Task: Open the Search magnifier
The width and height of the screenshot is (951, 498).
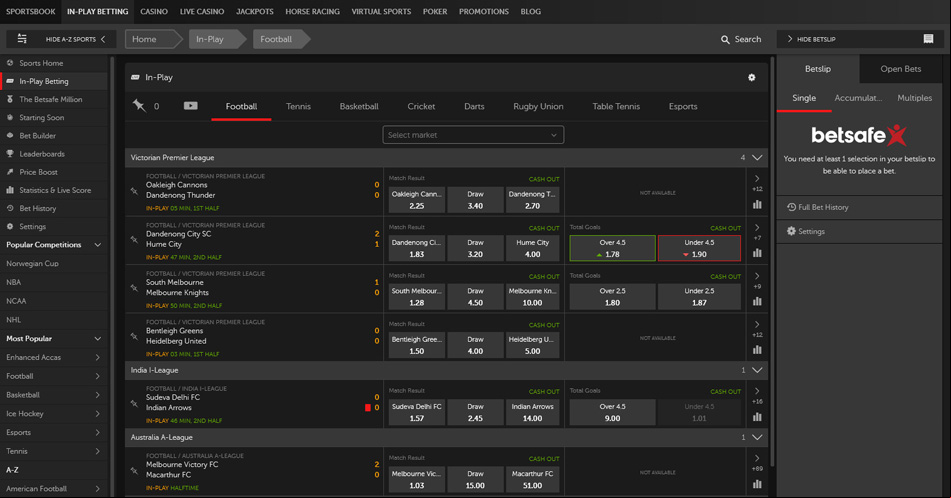Action: tap(725, 39)
